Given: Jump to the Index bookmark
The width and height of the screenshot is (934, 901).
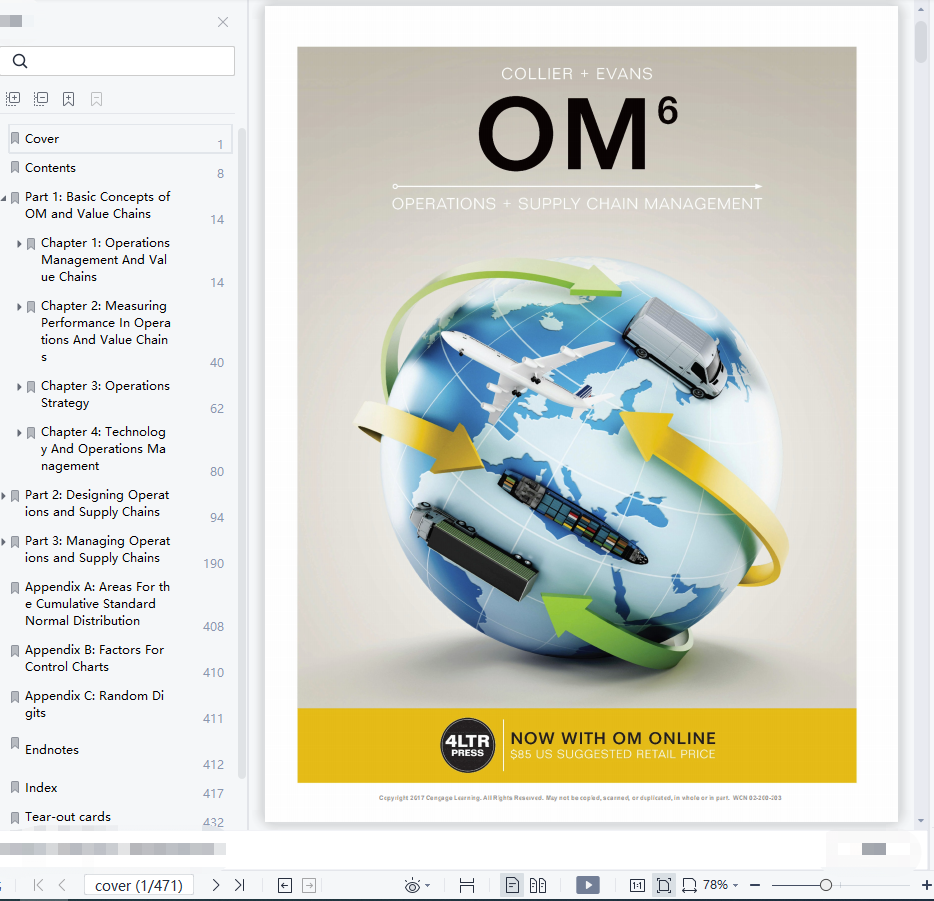Looking at the screenshot, I should click(x=41, y=788).
